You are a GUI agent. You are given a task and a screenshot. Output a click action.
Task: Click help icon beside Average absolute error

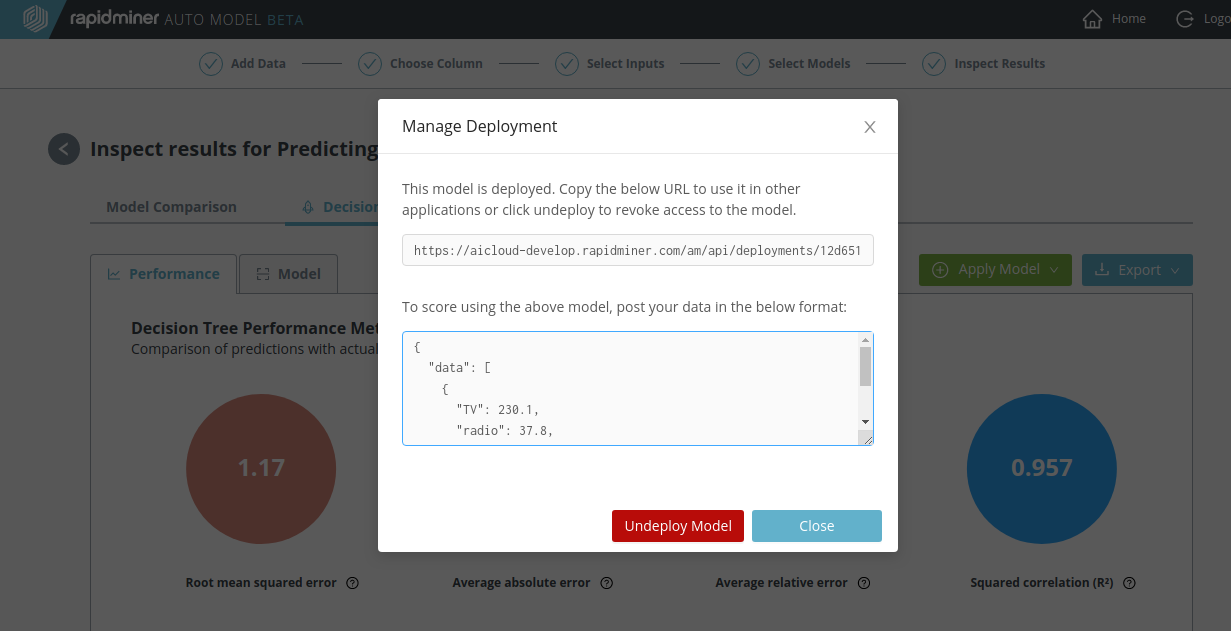[606, 583]
